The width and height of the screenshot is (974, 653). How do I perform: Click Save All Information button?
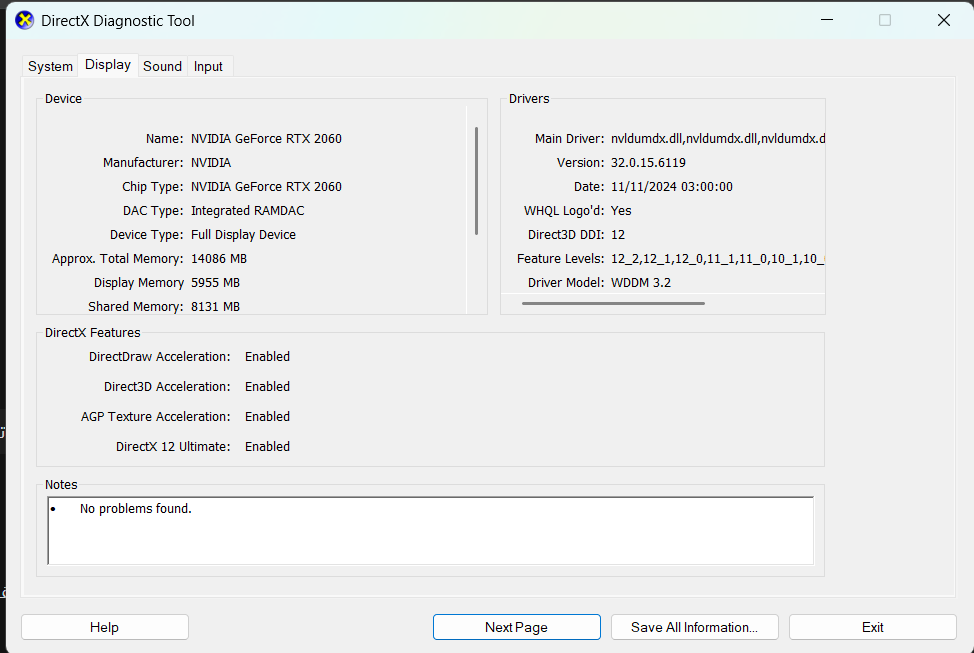694,627
